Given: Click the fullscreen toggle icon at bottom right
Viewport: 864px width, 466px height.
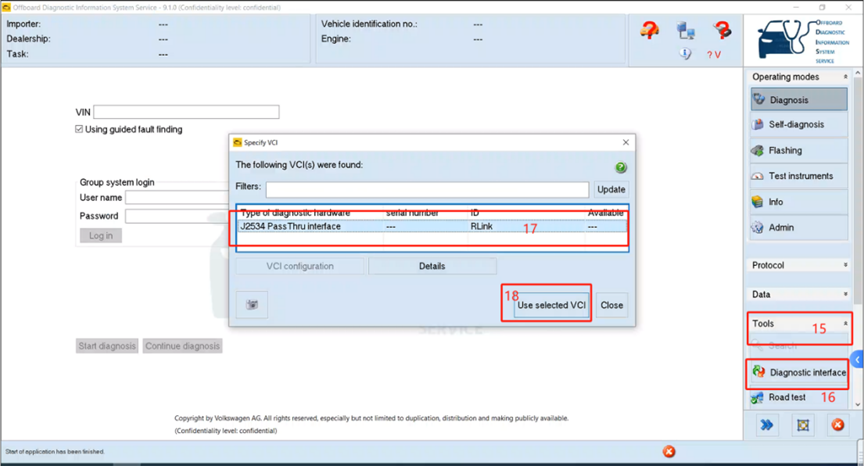Looking at the screenshot, I should click(803, 425).
